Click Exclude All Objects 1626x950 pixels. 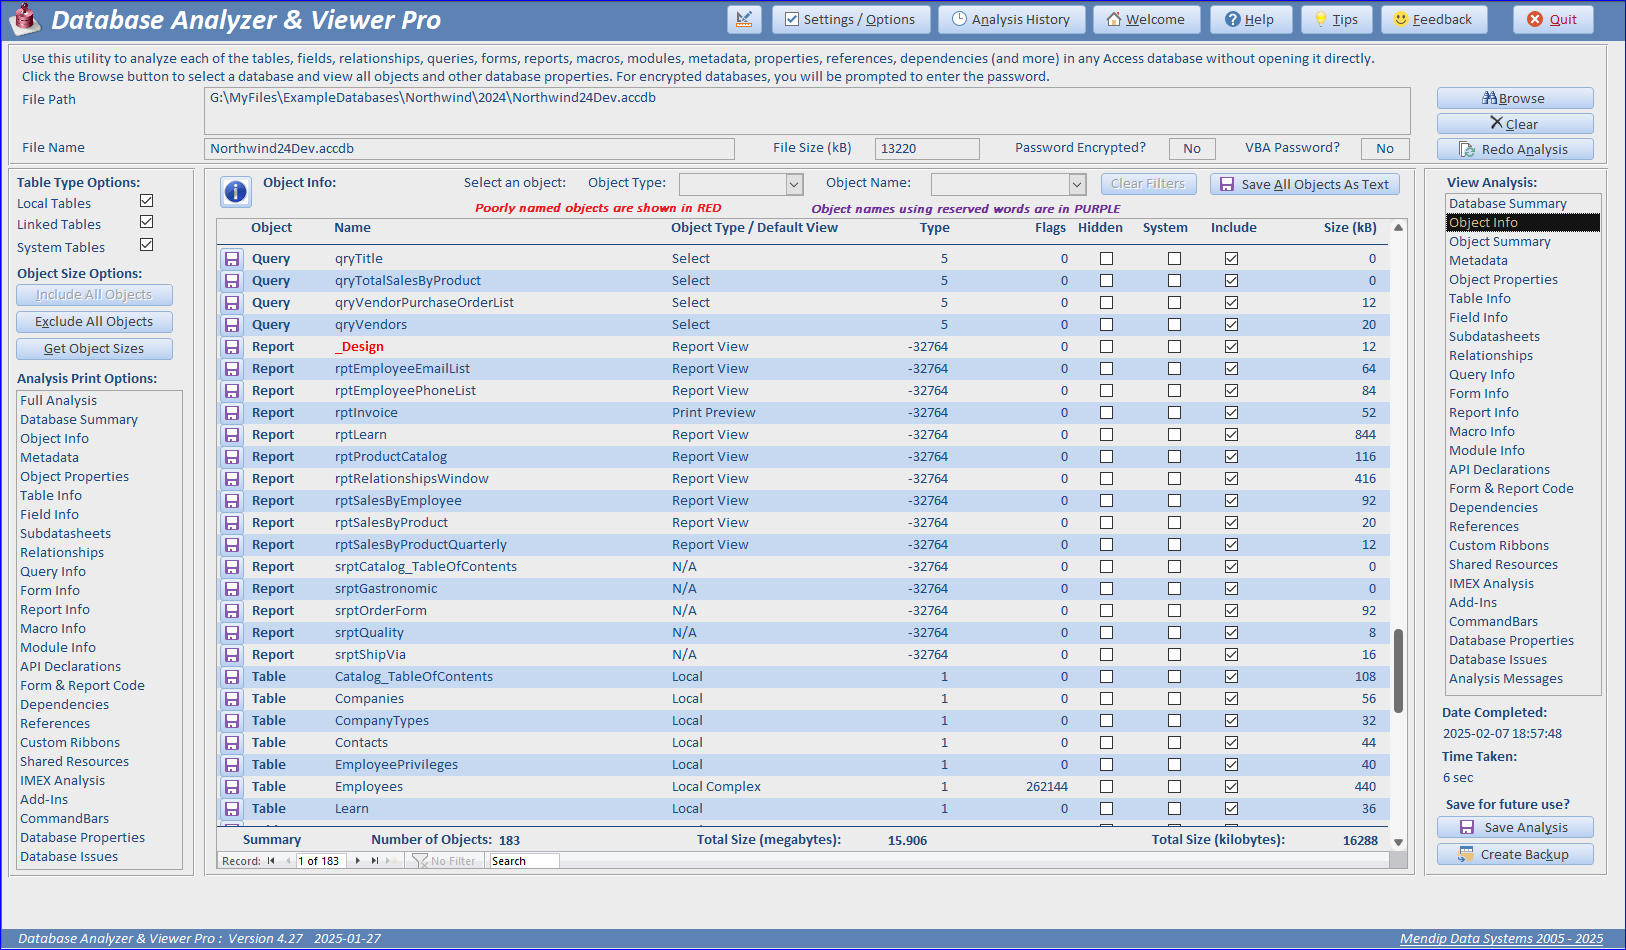[x=94, y=322]
